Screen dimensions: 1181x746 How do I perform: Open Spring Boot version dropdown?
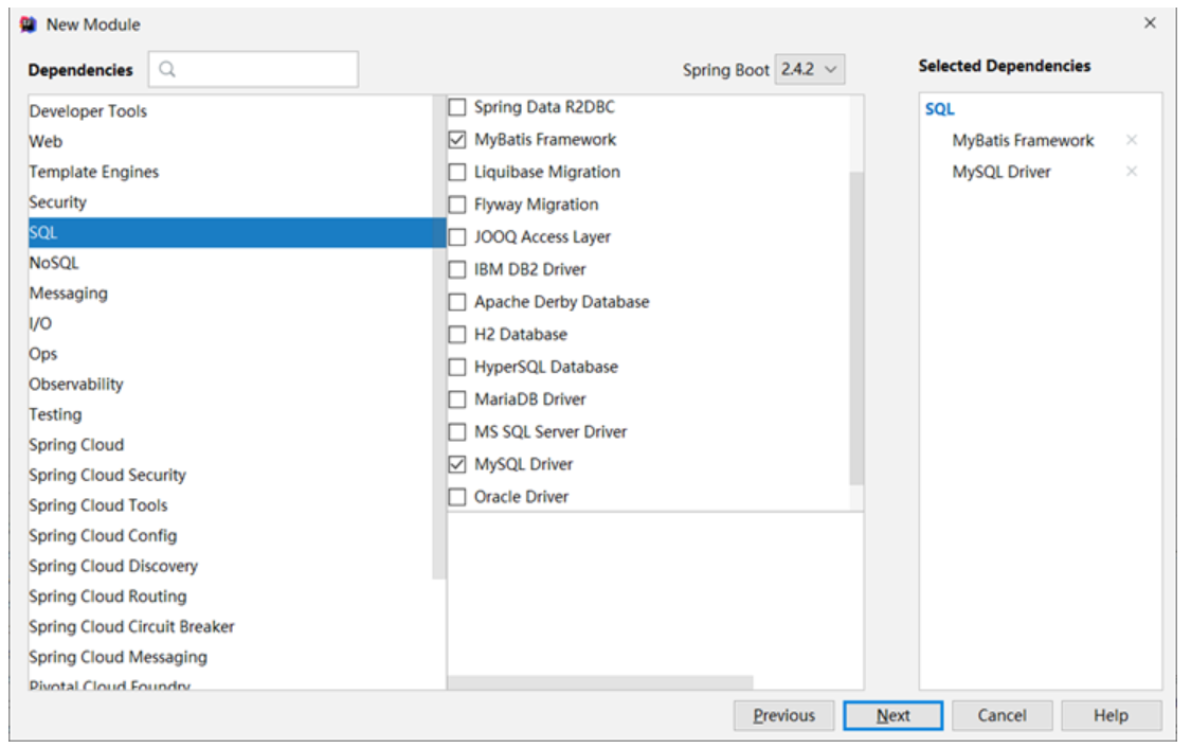point(810,69)
